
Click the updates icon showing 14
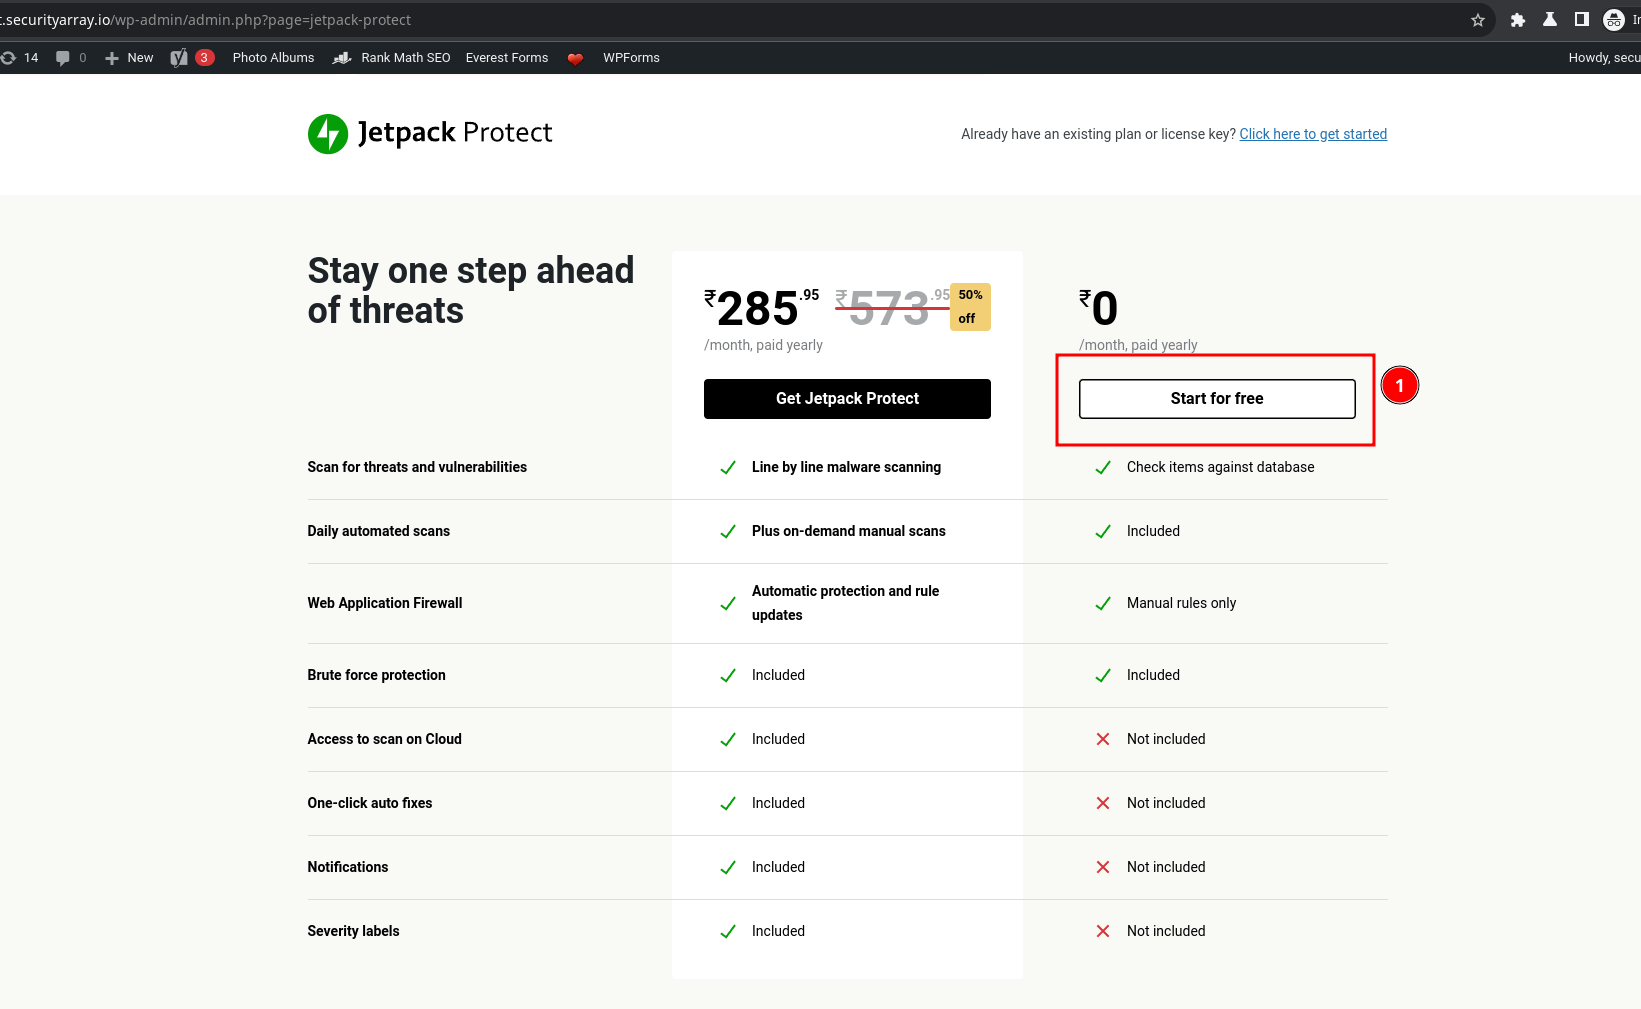coord(20,58)
